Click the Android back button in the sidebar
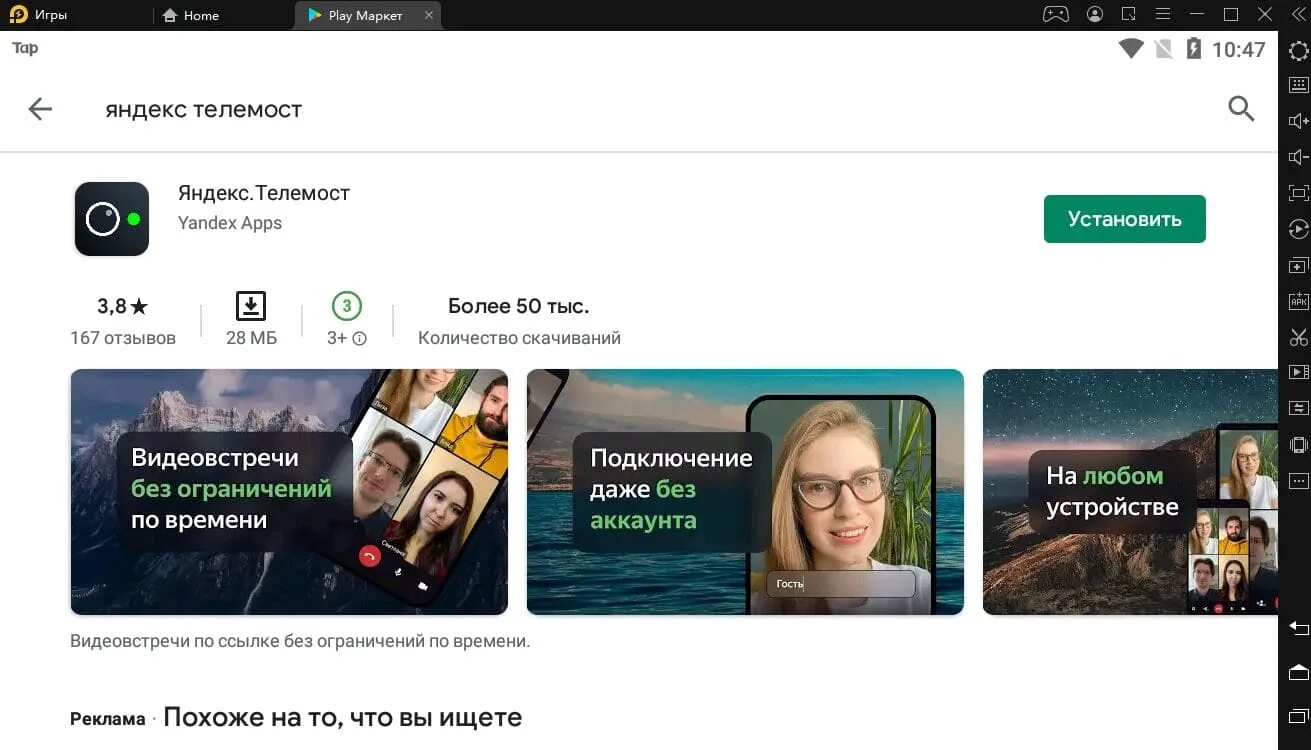 pos(1298,628)
